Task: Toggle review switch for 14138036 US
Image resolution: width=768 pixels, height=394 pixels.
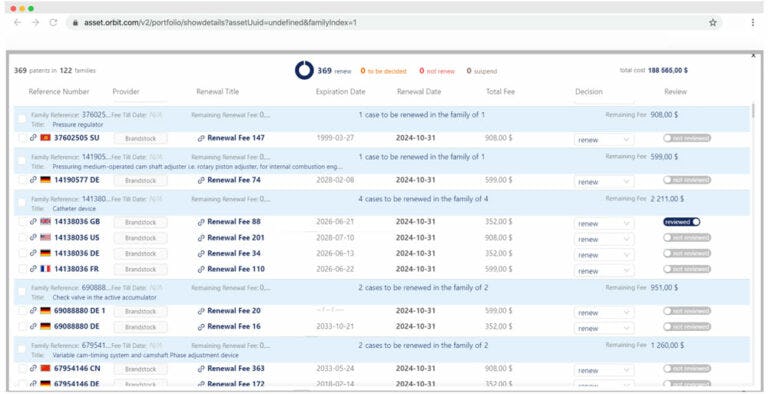Action: click(x=687, y=238)
